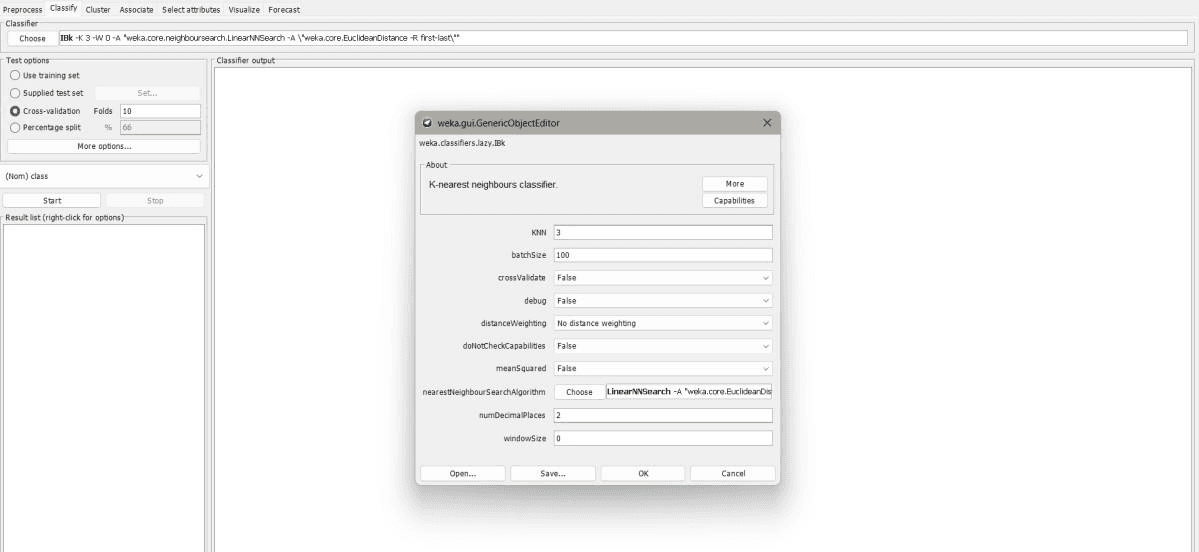
Task: Click More button in About section
Action: point(735,183)
